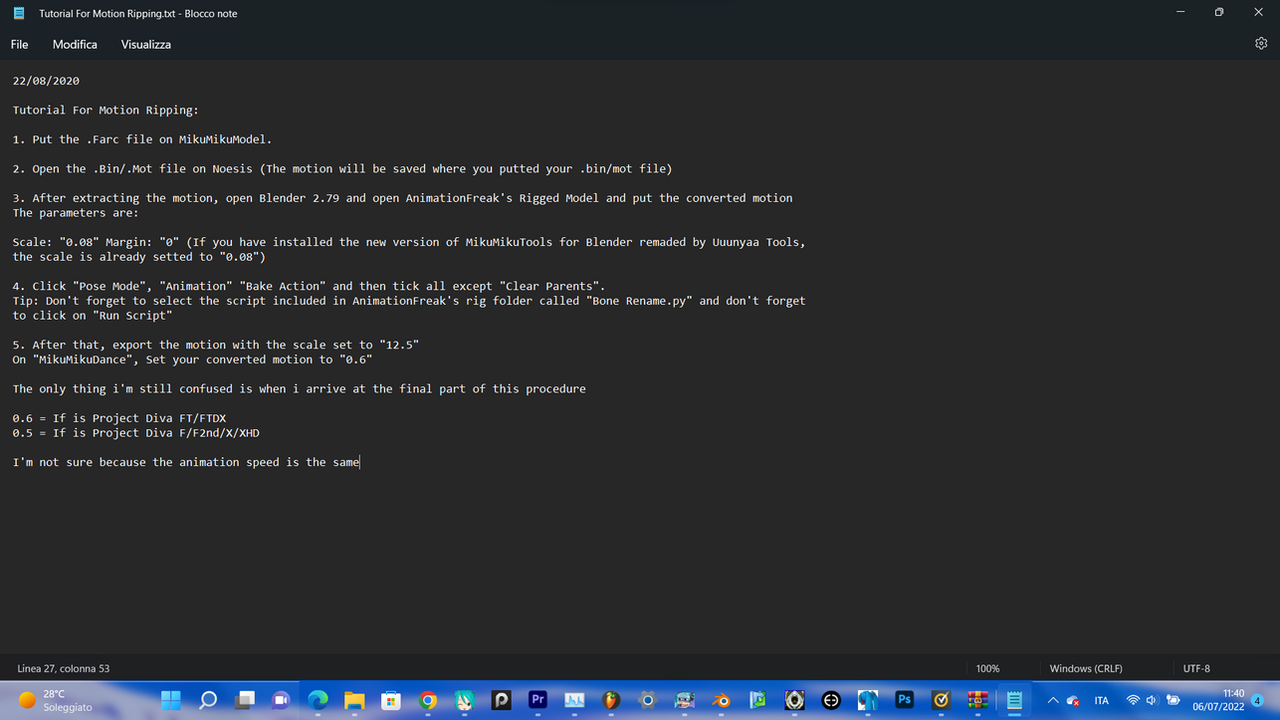
Task: Open Norton checkmark app in taskbar
Action: (940, 700)
